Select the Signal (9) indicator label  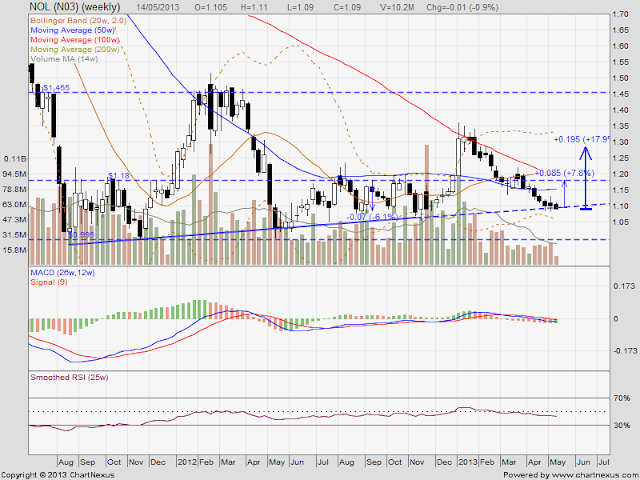tap(49, 282)
